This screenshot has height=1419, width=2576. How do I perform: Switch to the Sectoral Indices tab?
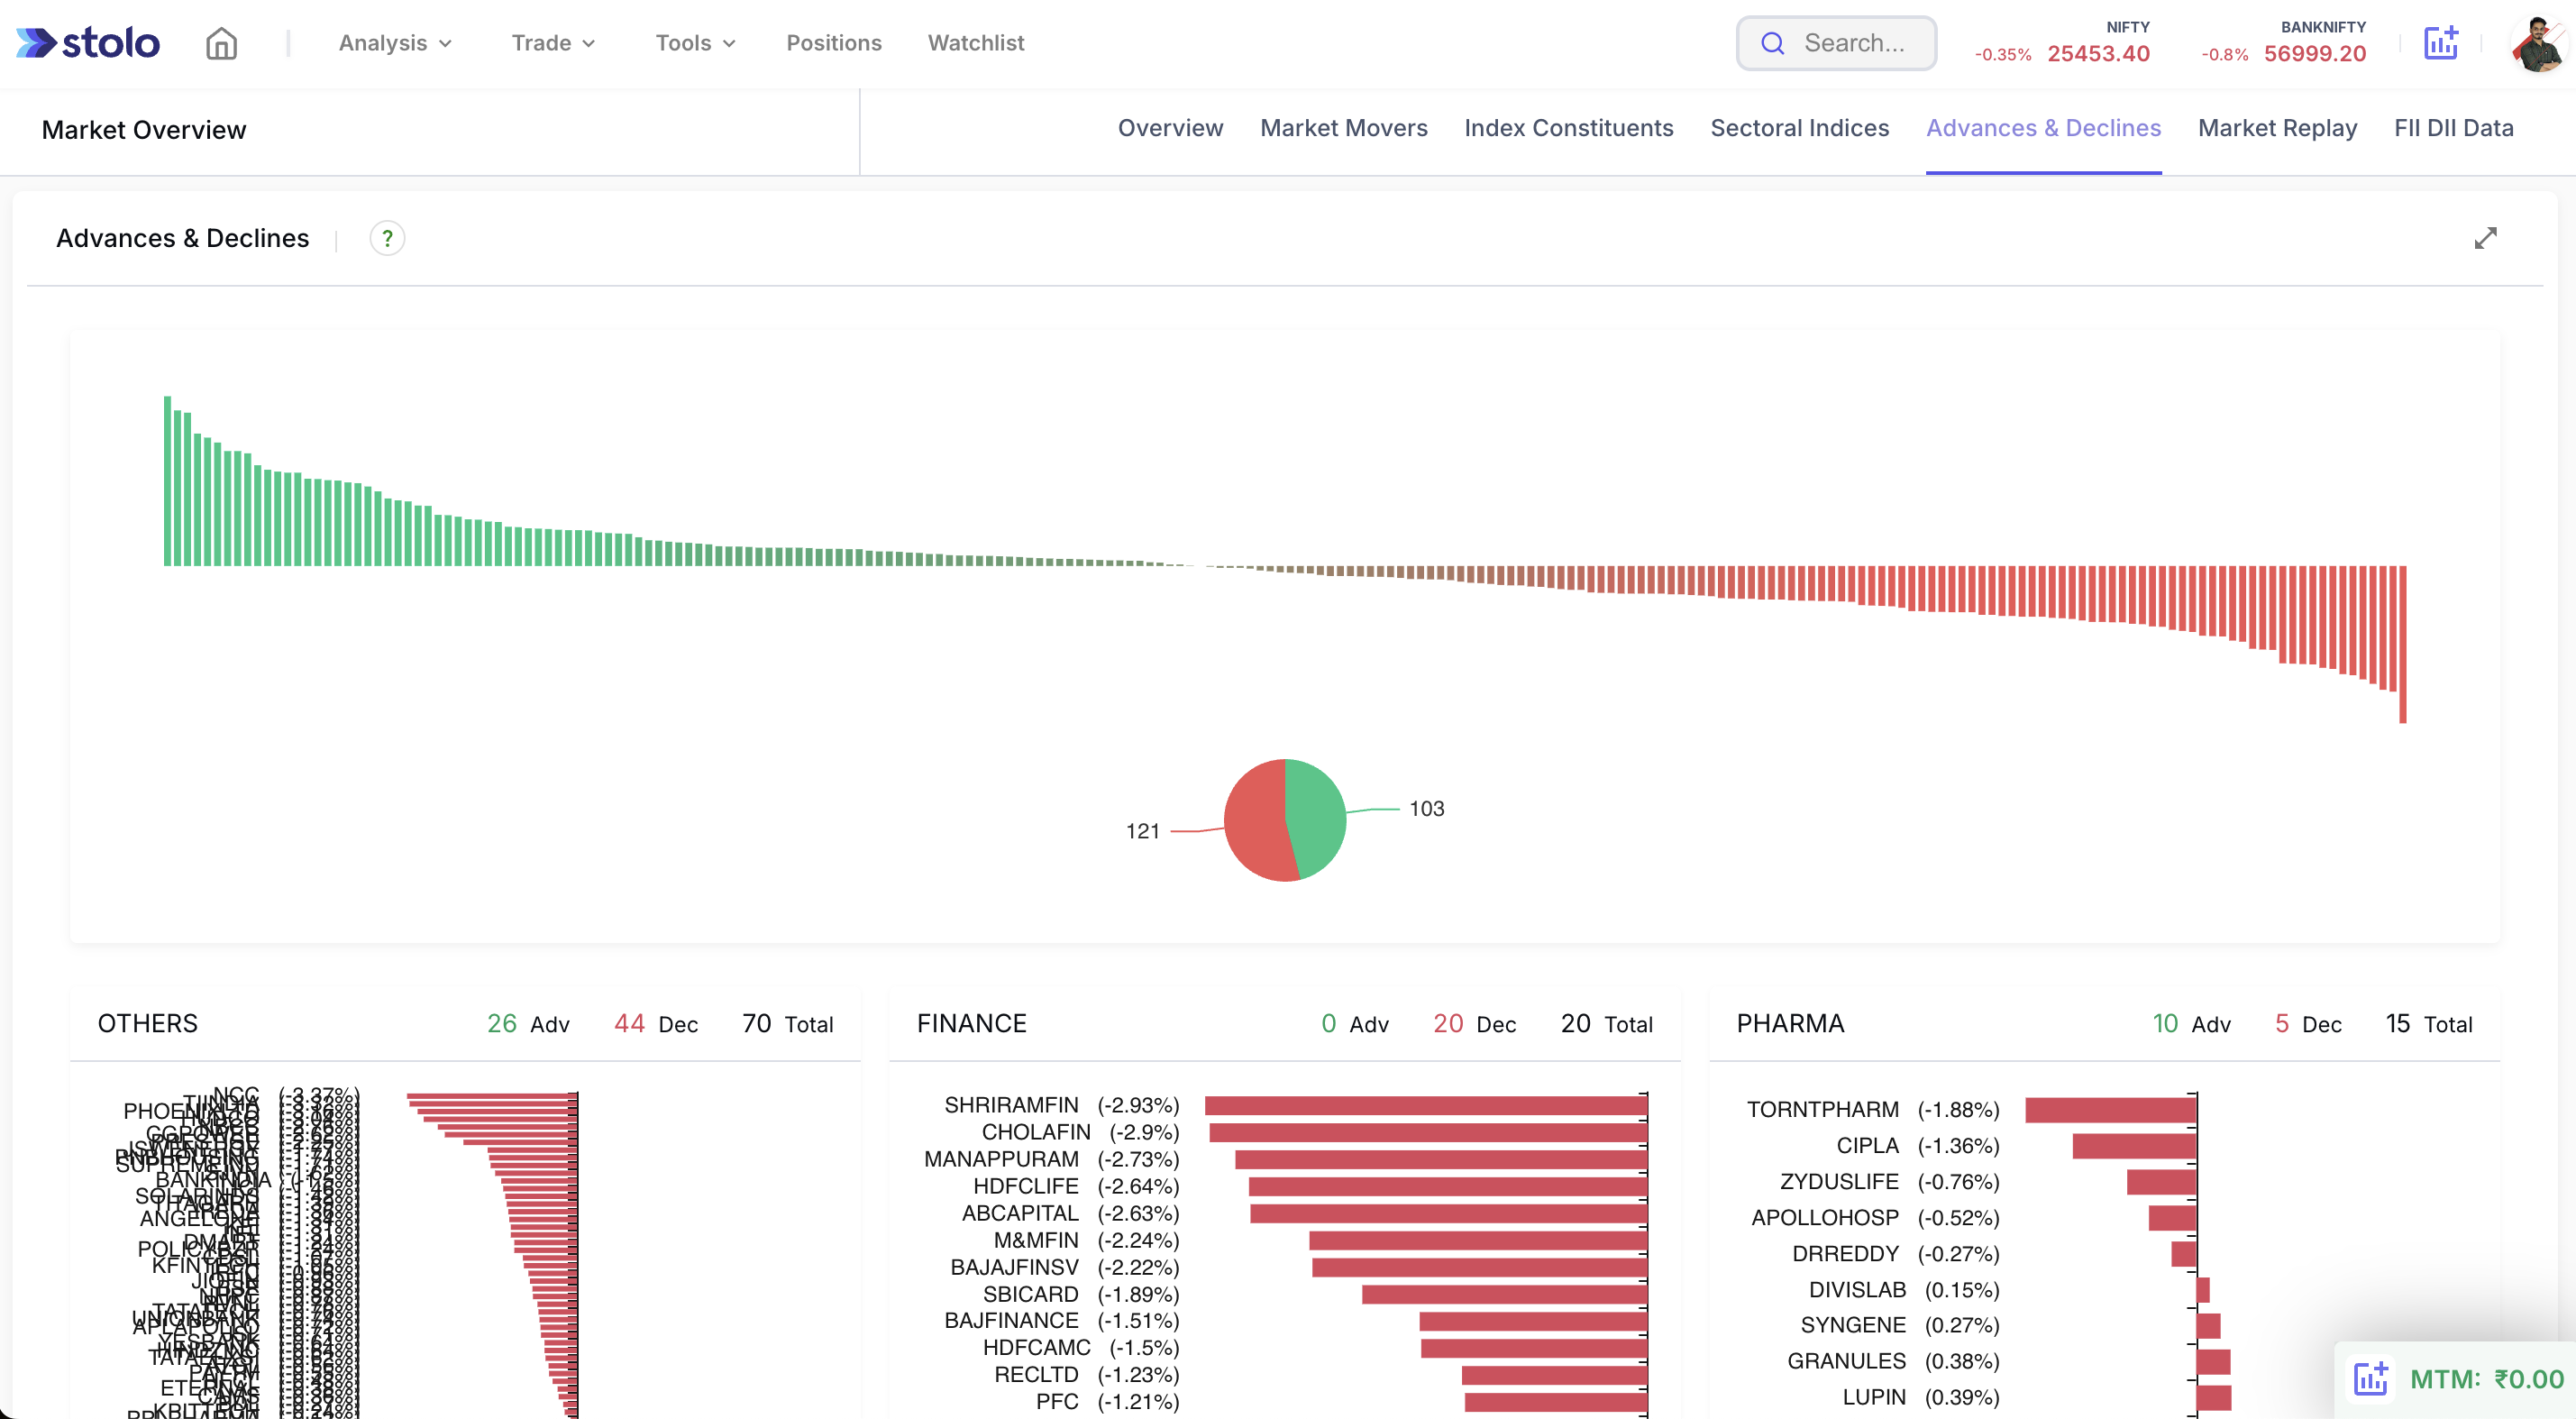click(x=1799, y=128)
